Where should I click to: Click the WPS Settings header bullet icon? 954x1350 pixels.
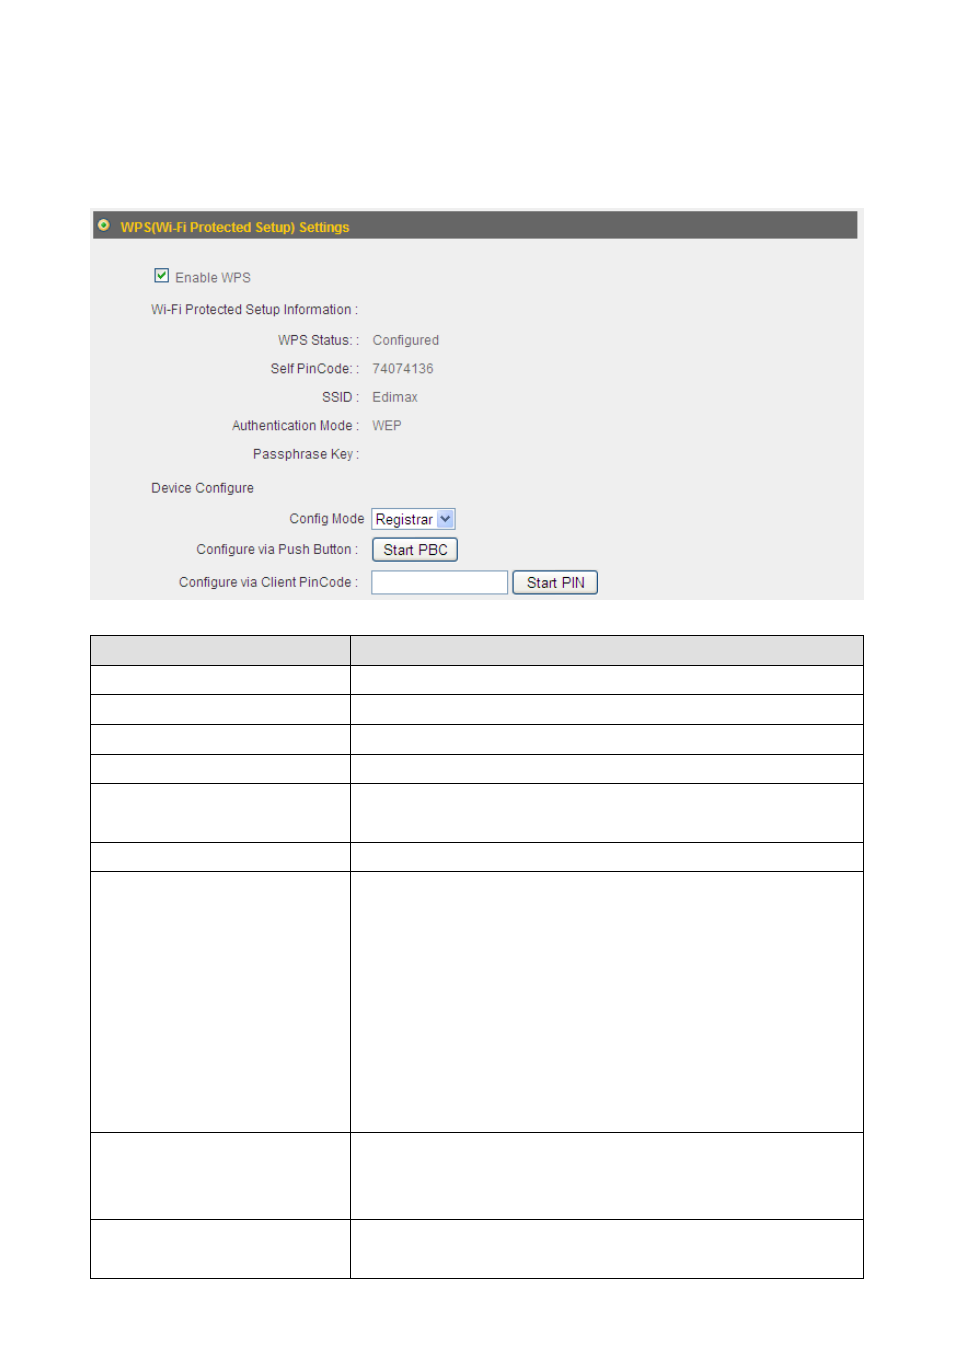click(103, 226)
